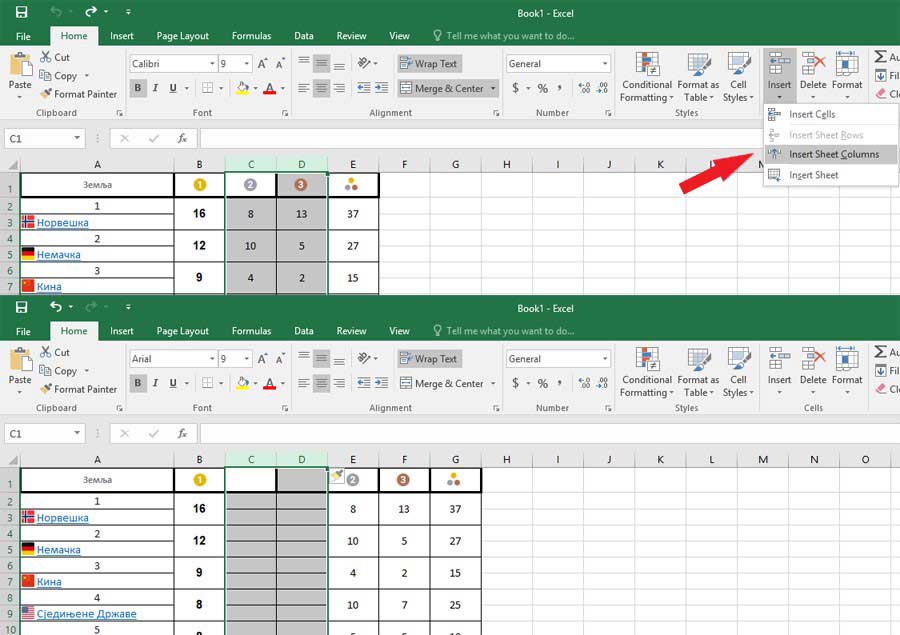Toggle Wrap Text in the bottom Excel window
Viewport: 900px width, 635px height.
click(x=429, y=359)
